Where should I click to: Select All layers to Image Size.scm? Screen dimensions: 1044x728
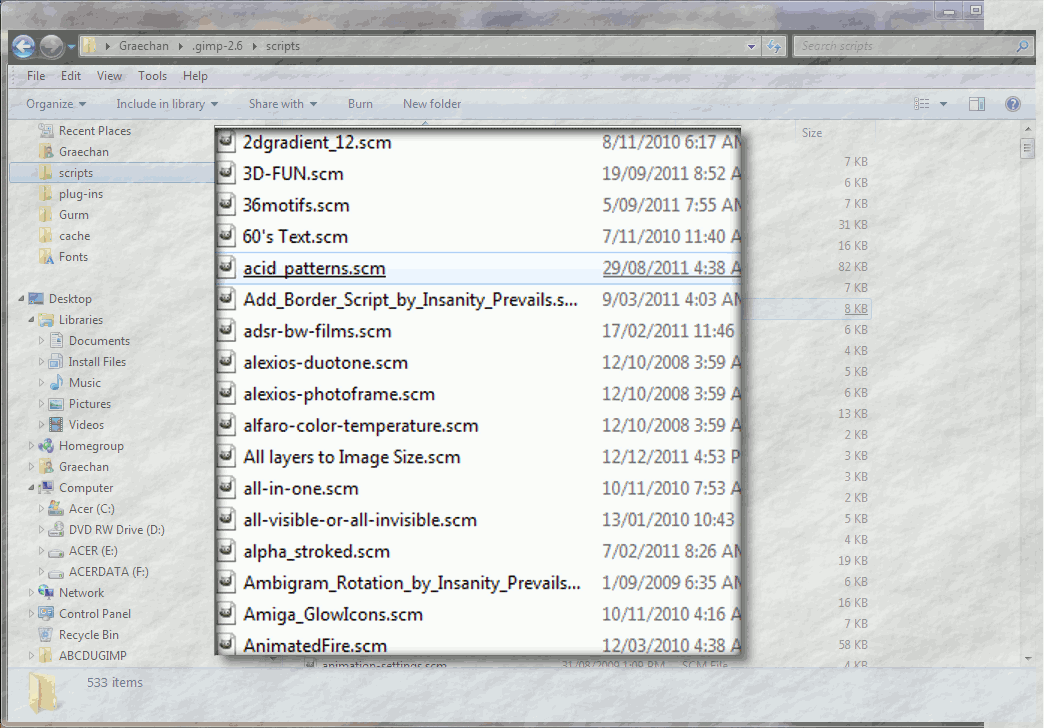click(x=352, y=458)
